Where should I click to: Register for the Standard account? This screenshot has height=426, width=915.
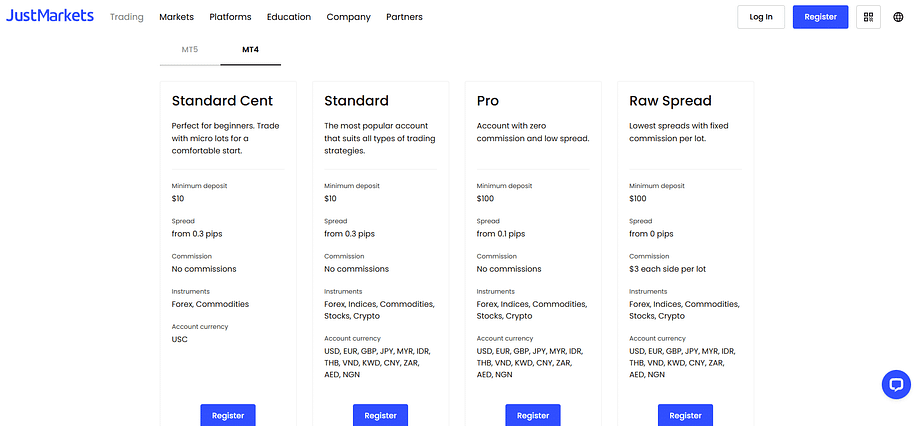[380, 415]
